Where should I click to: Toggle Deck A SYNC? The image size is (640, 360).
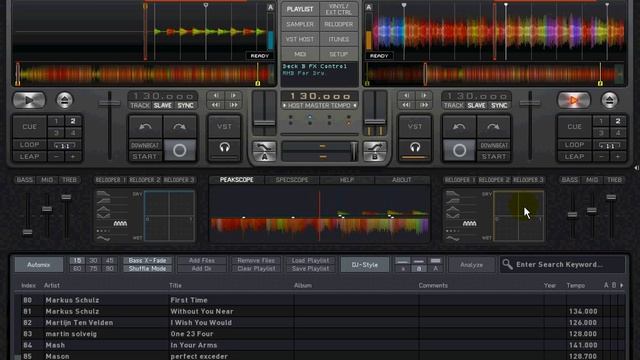pyautogui.click(x=185, y=105)
